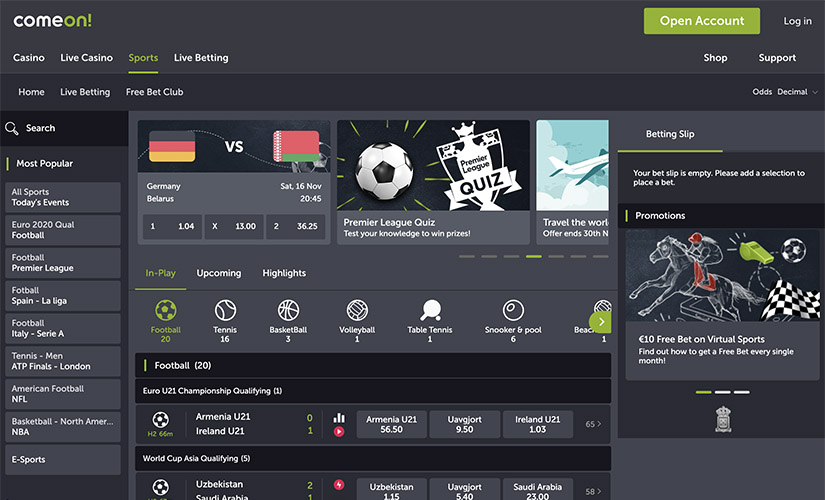Open Spain - La liga
This screenshot has height=500, width=825.
[63, 295]
